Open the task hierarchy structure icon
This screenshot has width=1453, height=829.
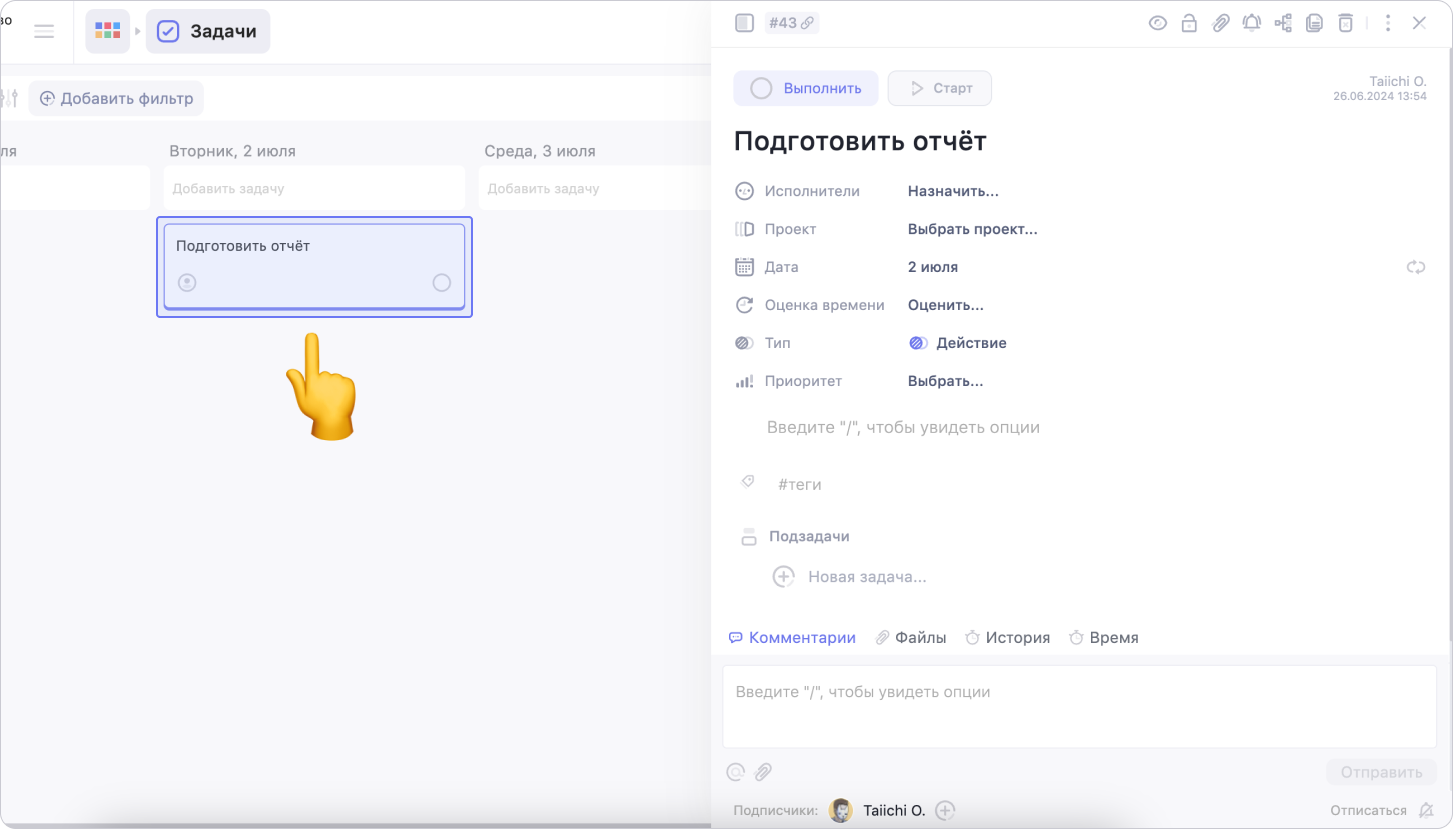click(x=1283, y=23)
